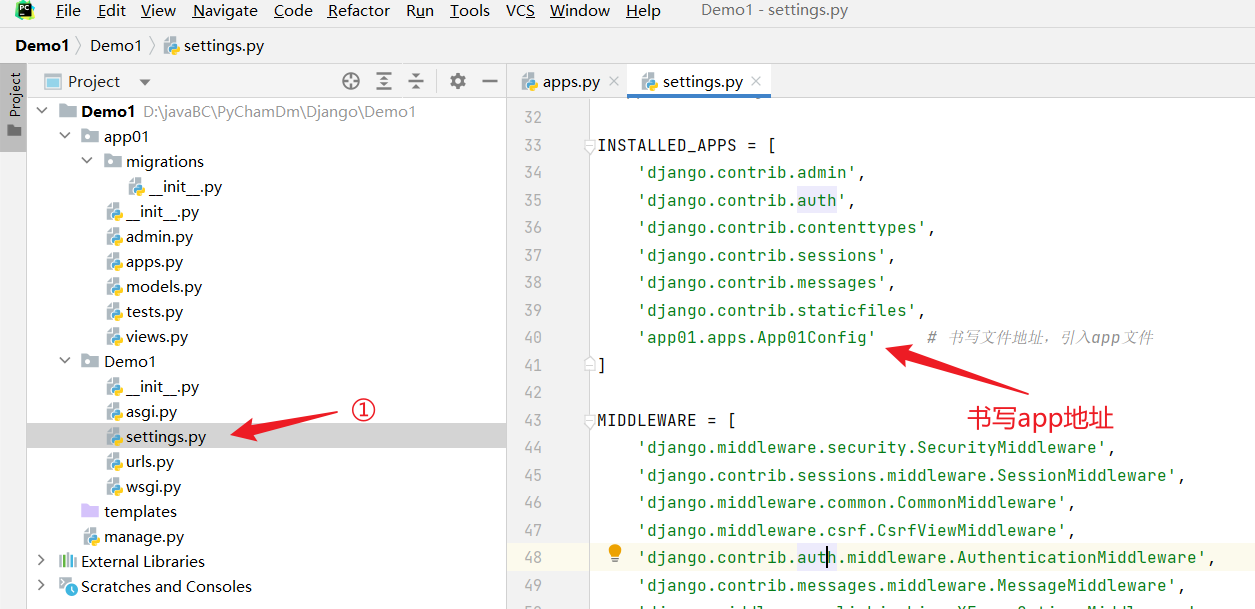Click the Collapse All icon in Project panel
Image resolution: width=1255 pixels, height=609 pixels.
click(416, 81)
